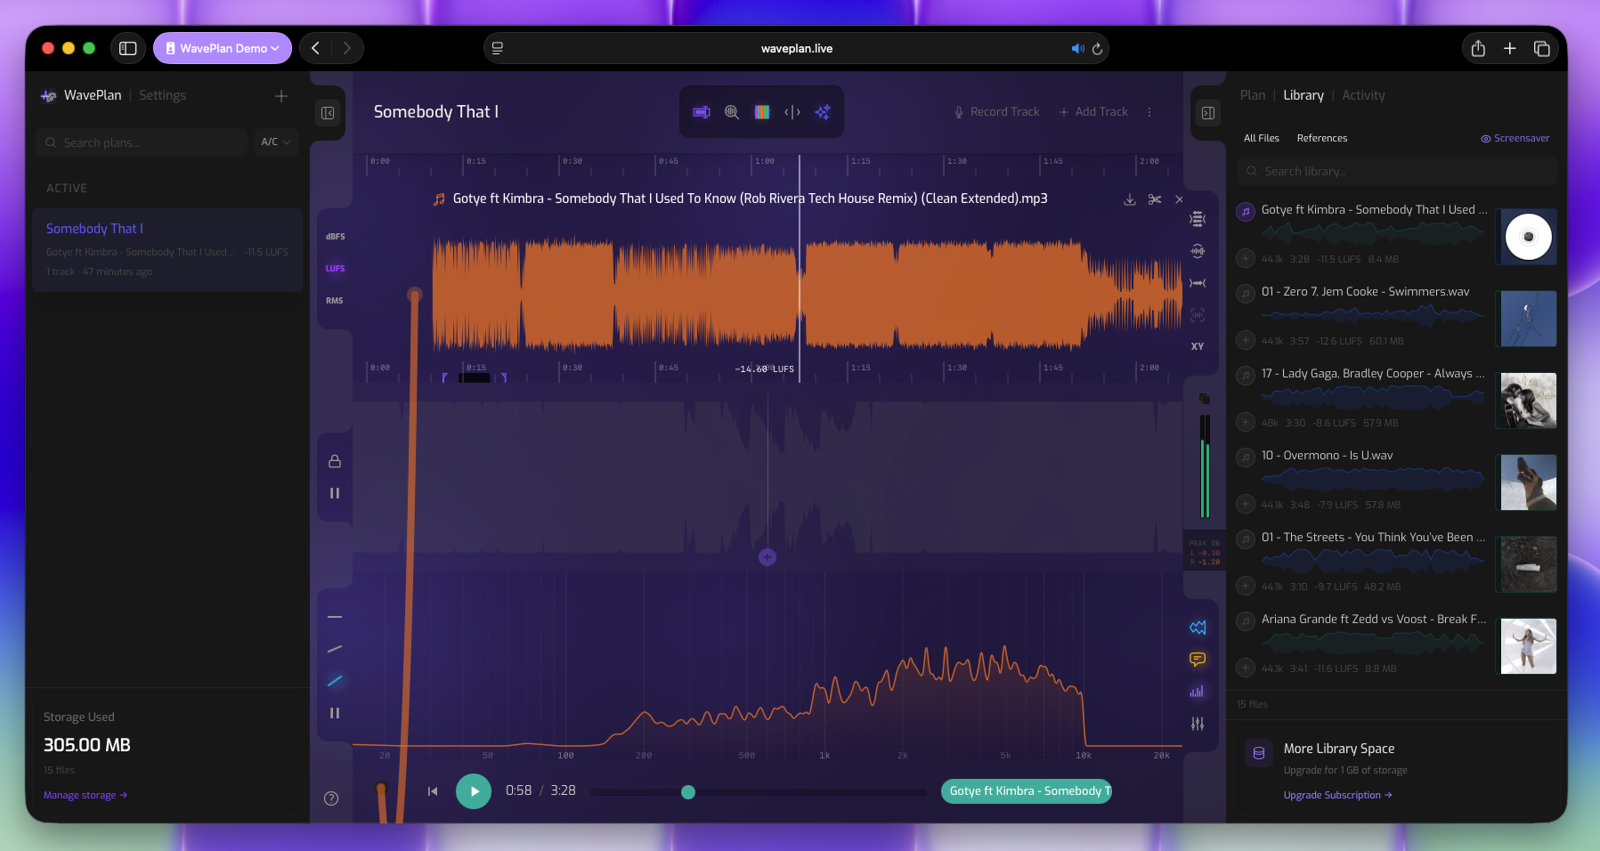This screenshot has width=1600, height=851.
Task: Select the blue steep slope line option
Action: pyautogui.click(x=335, y=681)
